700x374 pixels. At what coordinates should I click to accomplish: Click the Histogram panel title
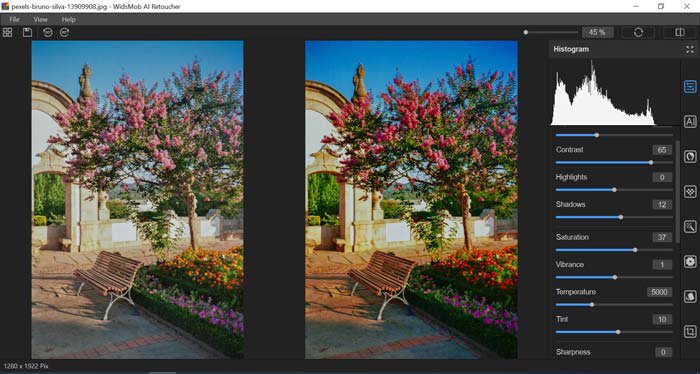pyautogui.click(x=571, y=49)
